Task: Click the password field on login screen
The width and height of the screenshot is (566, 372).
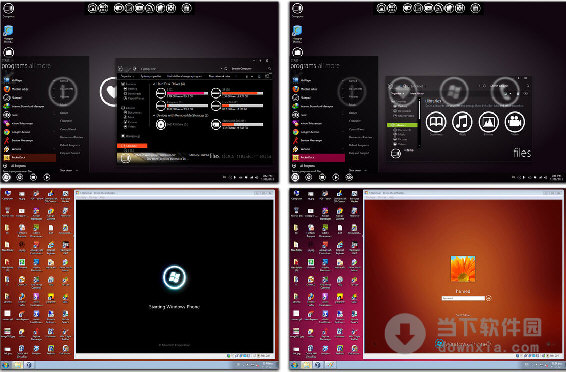Action: pos(463,298)
